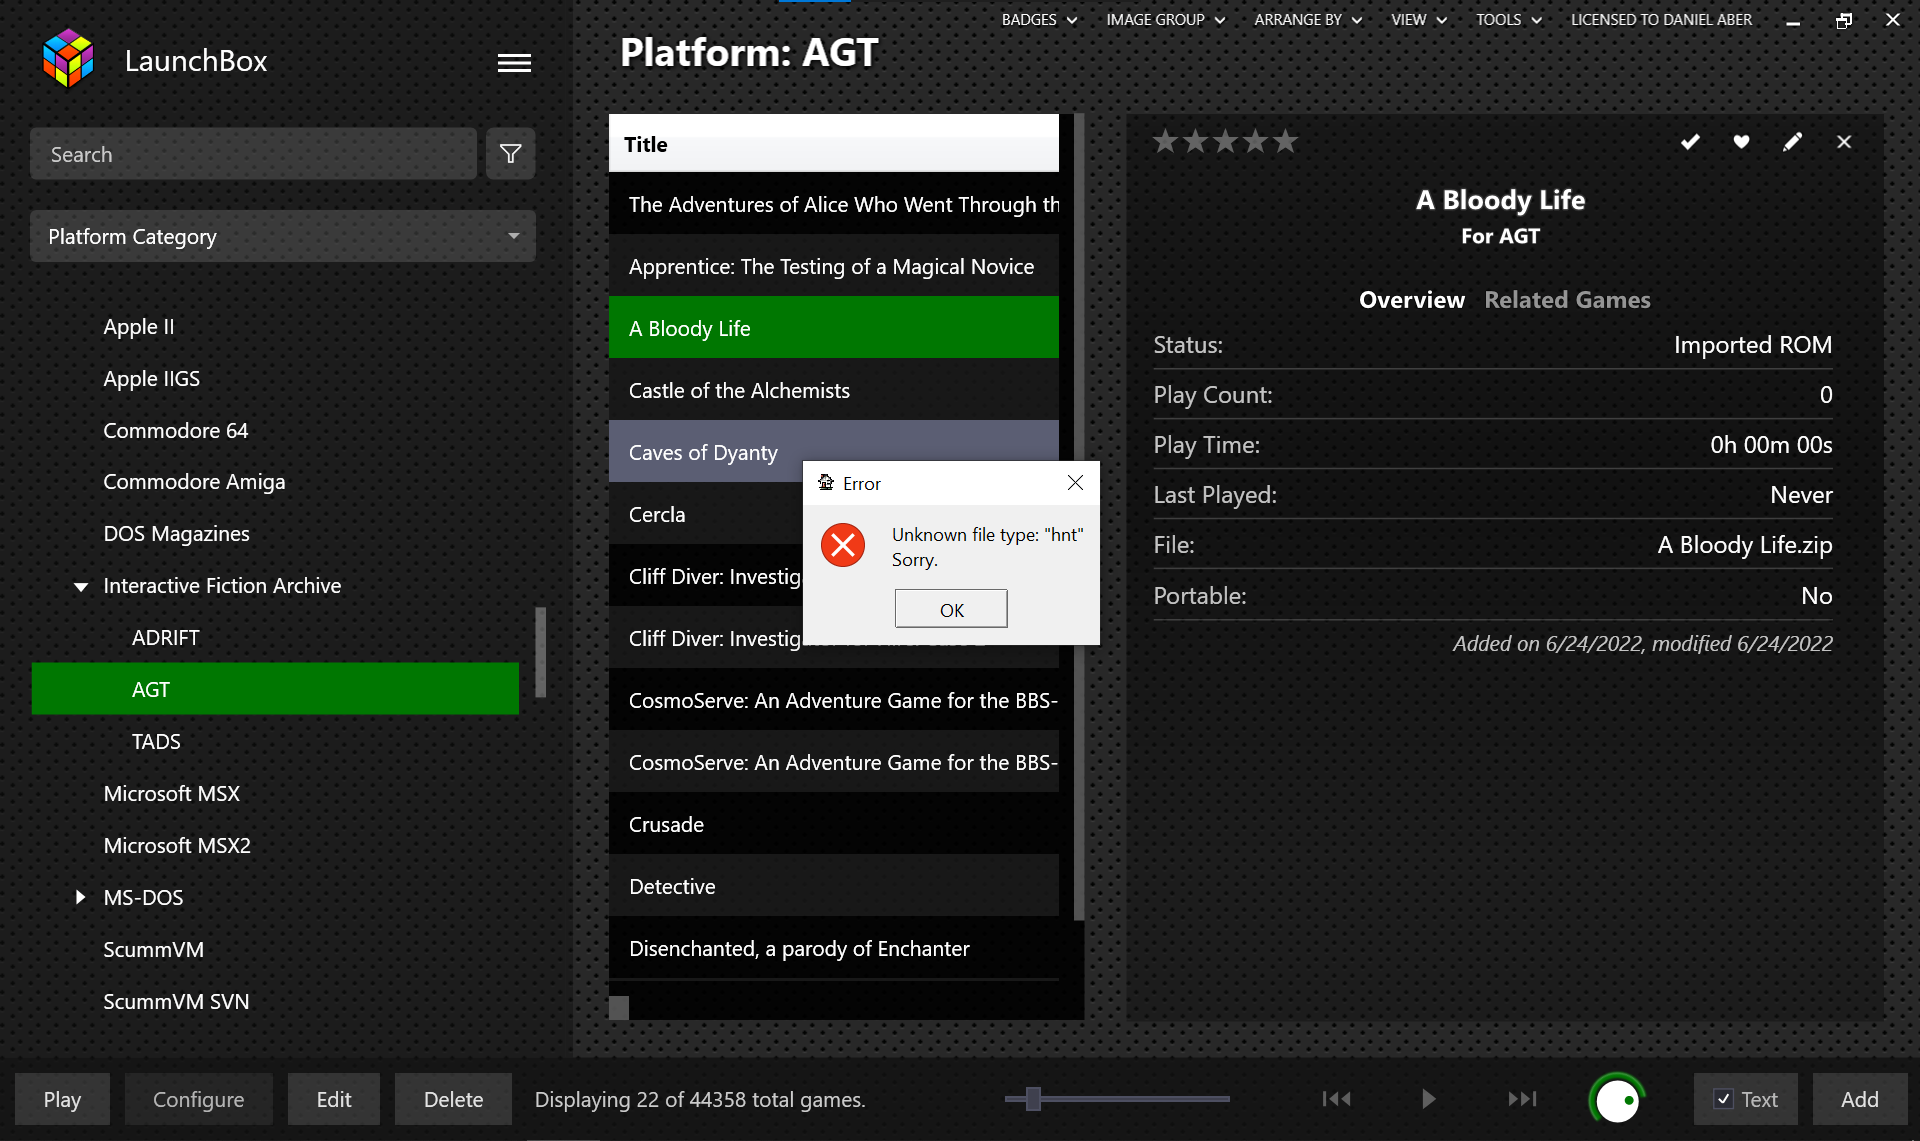This screenshot has width=1920, height=1141.
Task: Click the LaunchBox cube logo
Action: pyautogui.click(x=68, y=59)
